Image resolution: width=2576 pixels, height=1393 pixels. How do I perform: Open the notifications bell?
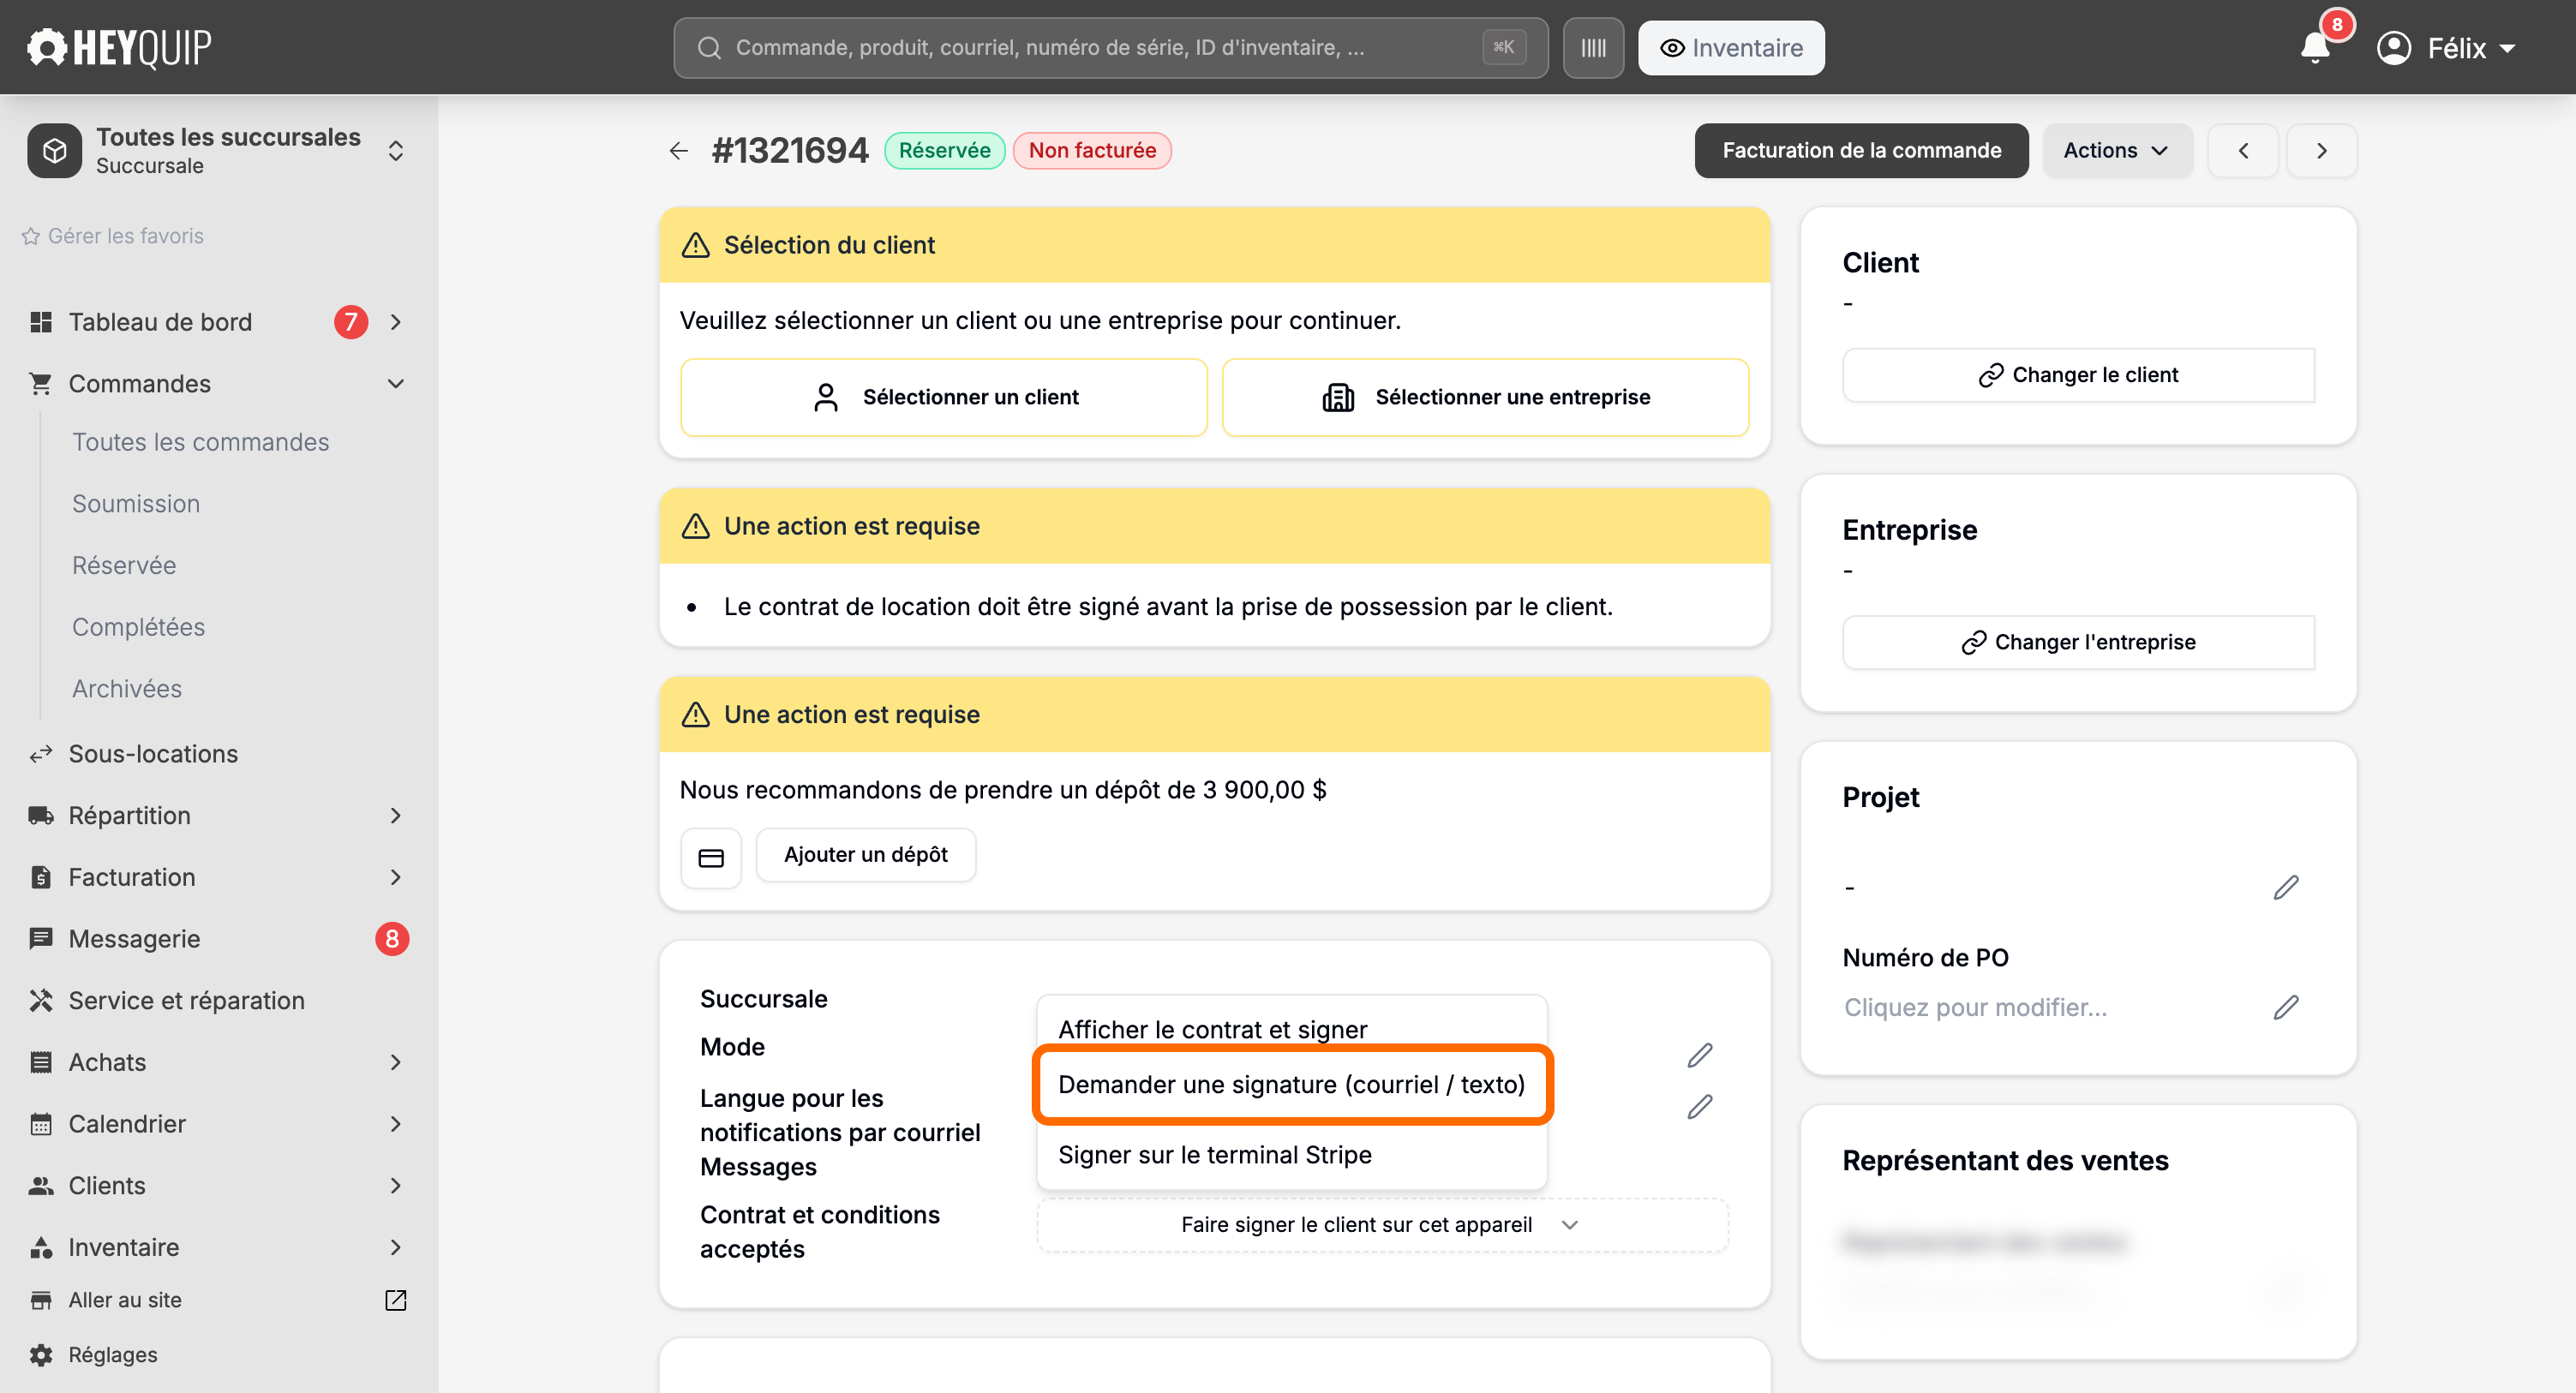tap(2315, 47)
